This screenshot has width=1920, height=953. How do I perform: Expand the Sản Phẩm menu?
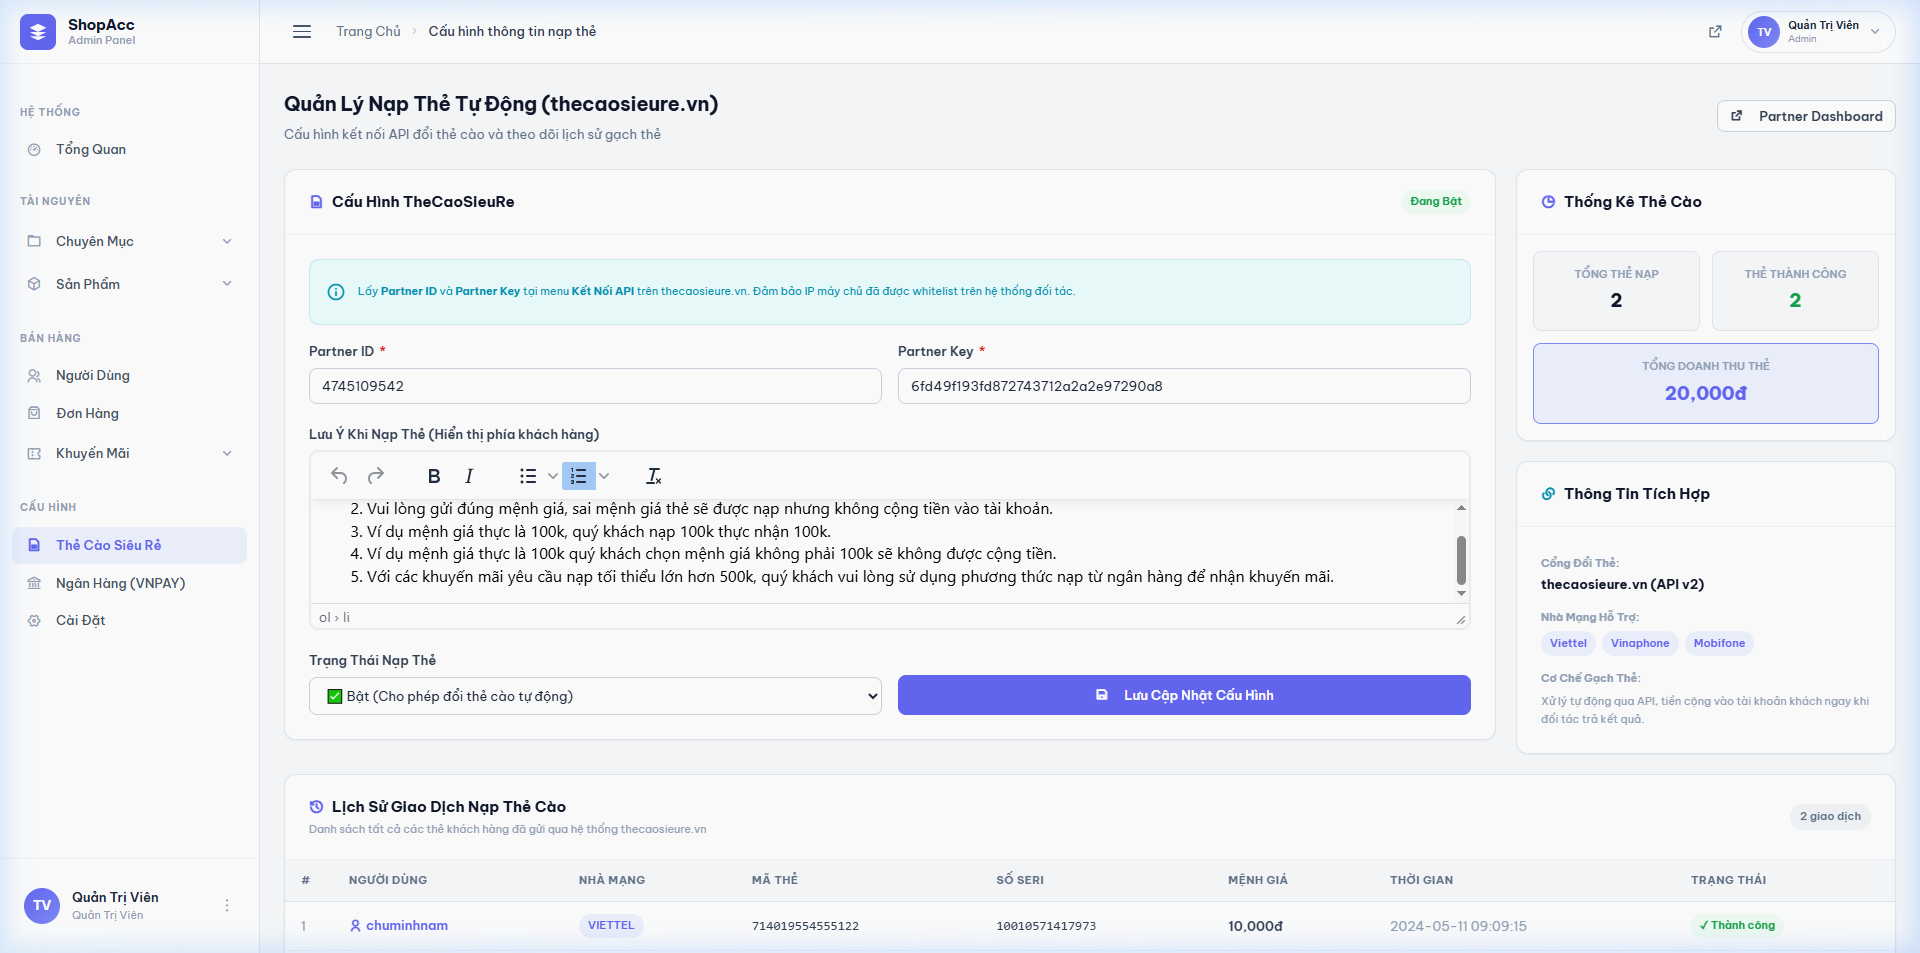(x=130, y=284)
